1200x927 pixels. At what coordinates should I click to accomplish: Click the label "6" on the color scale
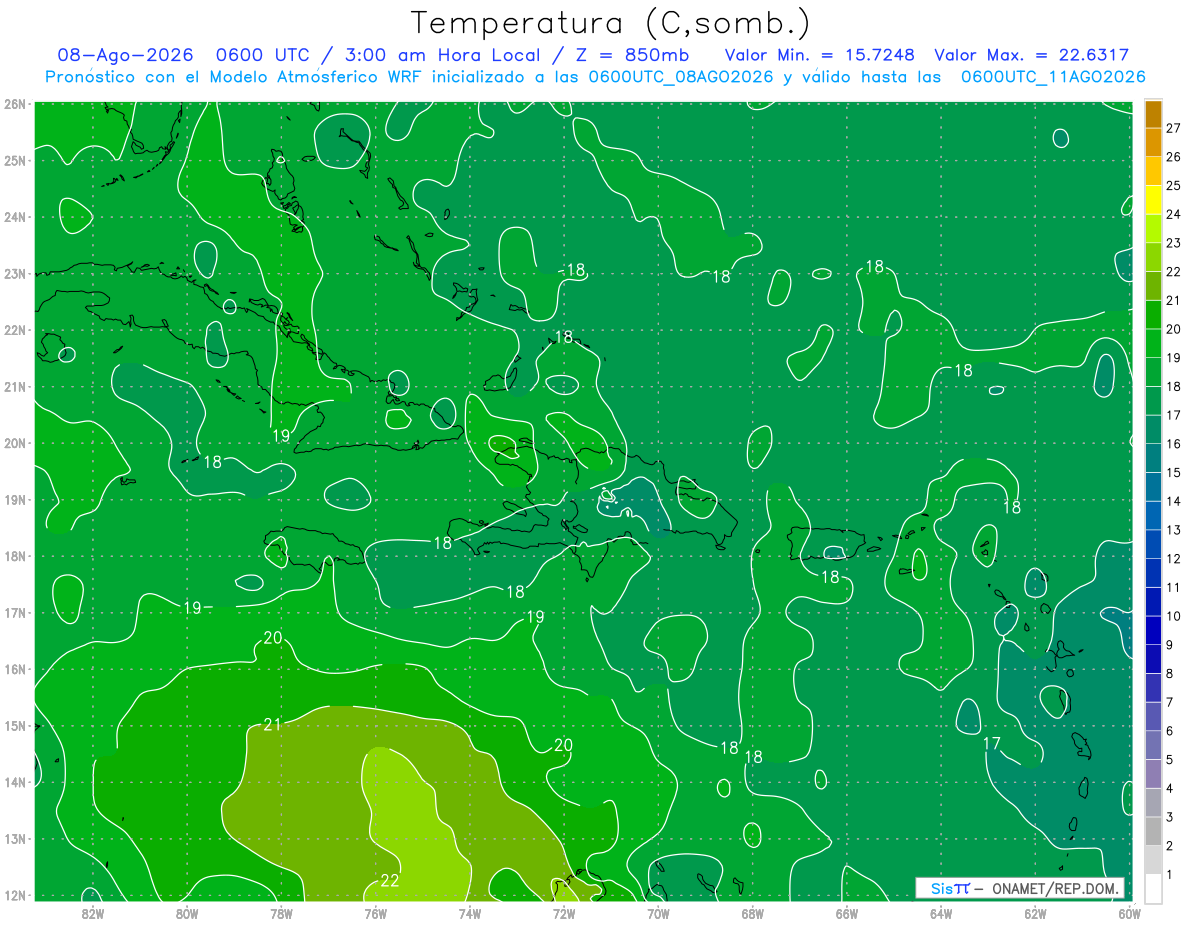pyautogui.click(x=1170, y=731)
